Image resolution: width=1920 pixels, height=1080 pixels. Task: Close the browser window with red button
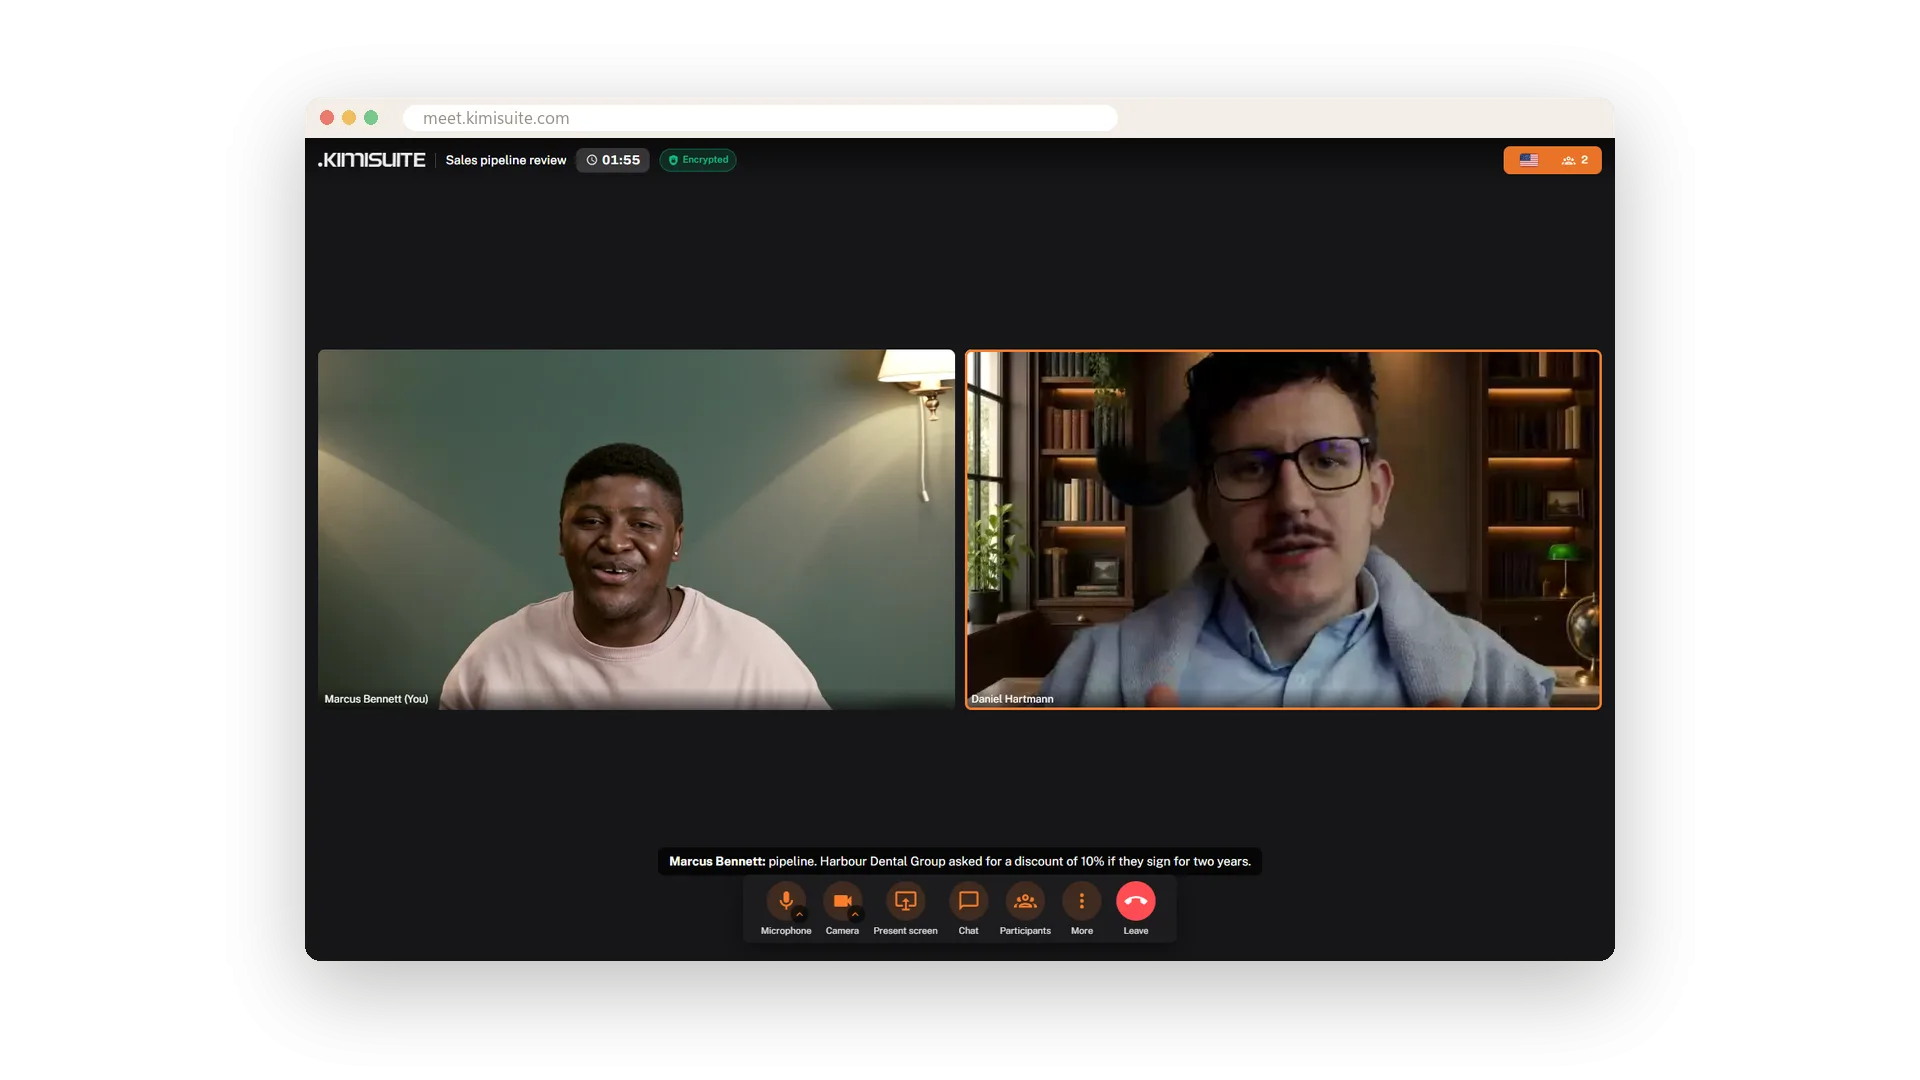327,118
